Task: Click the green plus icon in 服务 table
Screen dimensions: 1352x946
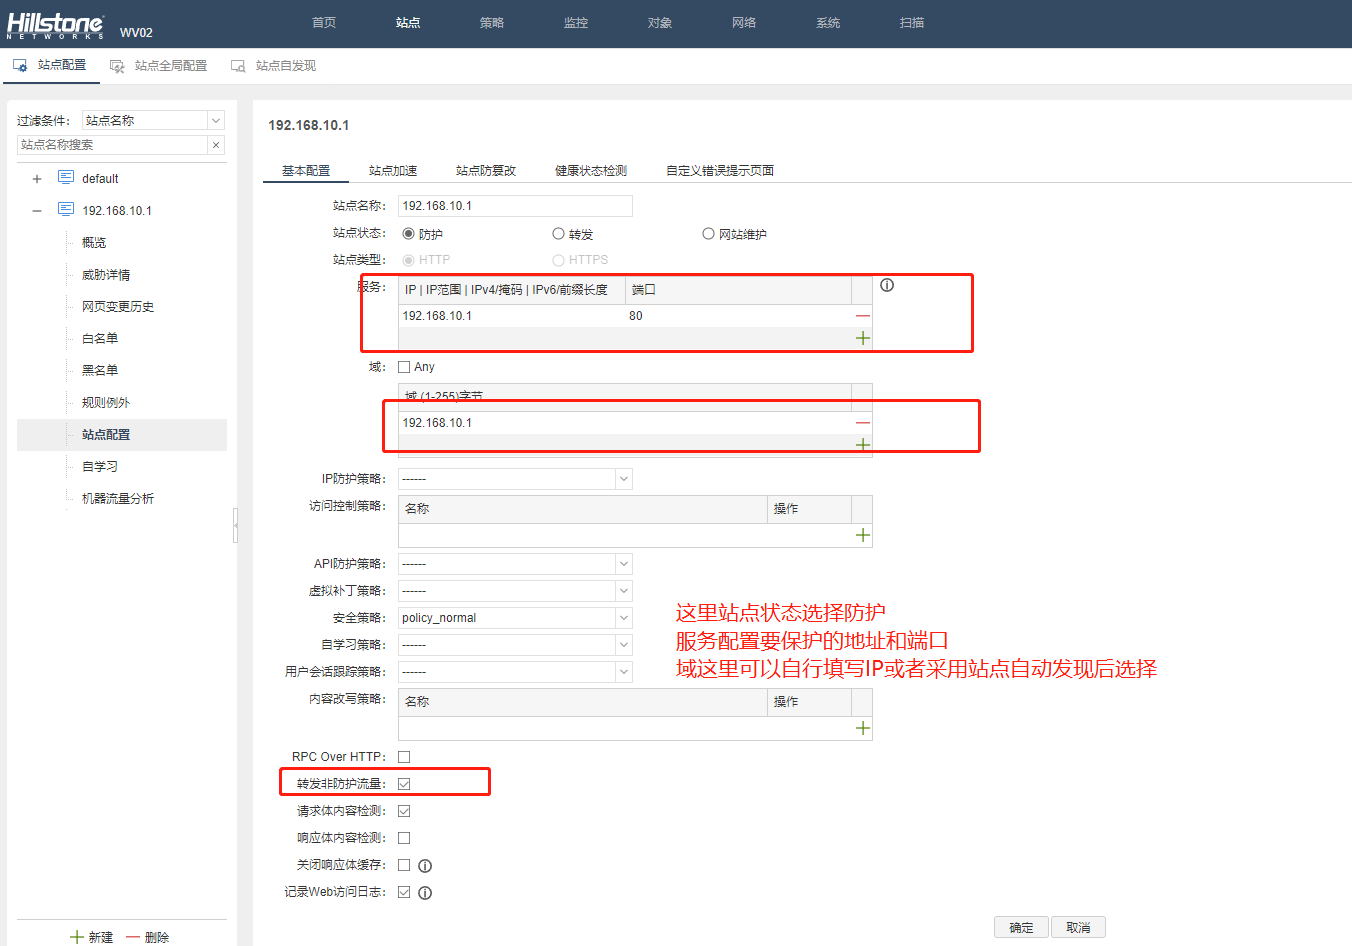Action: (862, 339)
